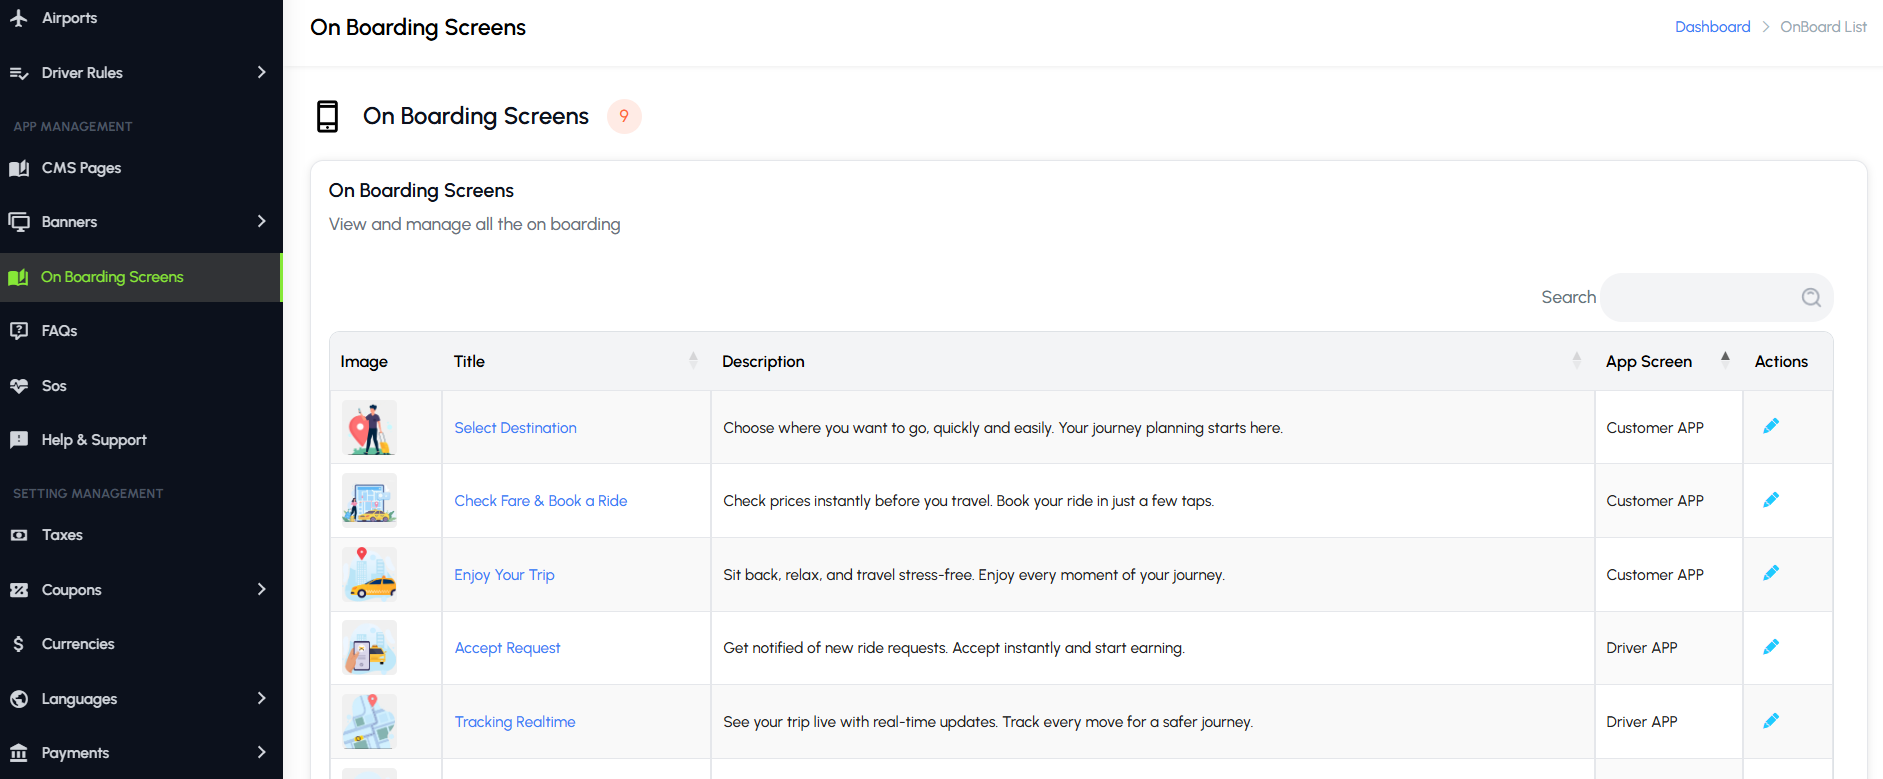Click the Dashboard breadcrumb link

[1712, 27]
